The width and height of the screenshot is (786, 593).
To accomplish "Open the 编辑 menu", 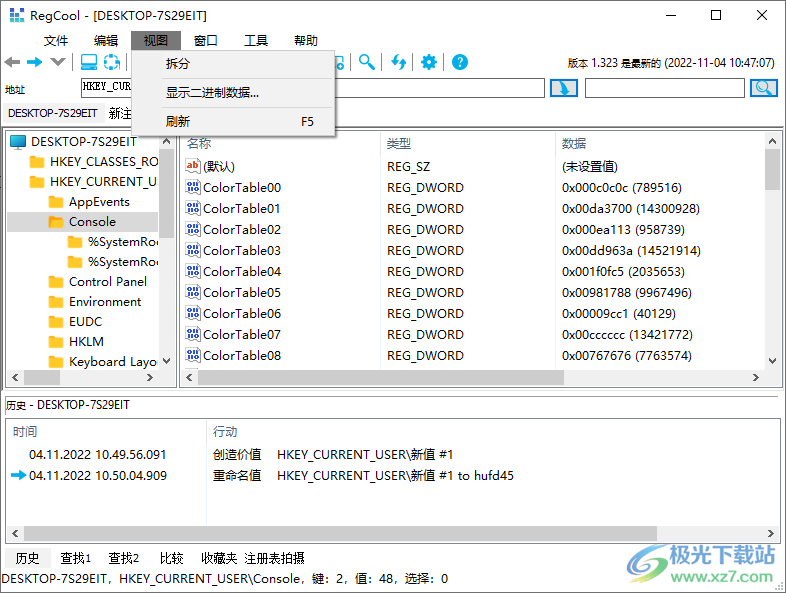I will click(x=106, y=41).
